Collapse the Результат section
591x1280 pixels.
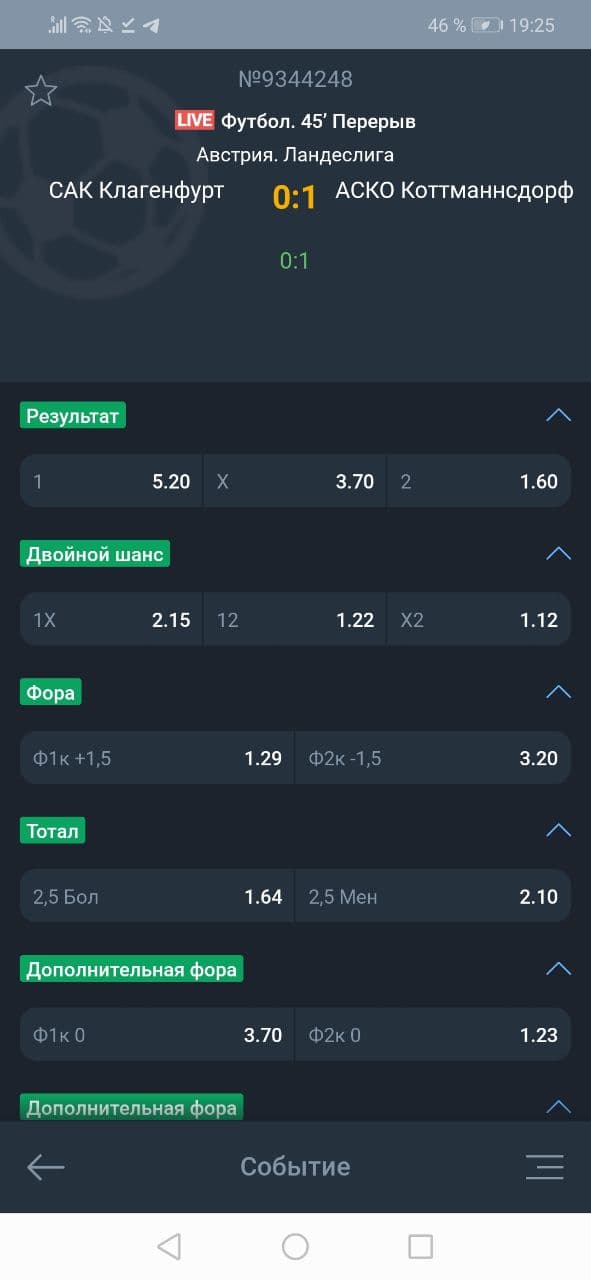coord(558,415)
